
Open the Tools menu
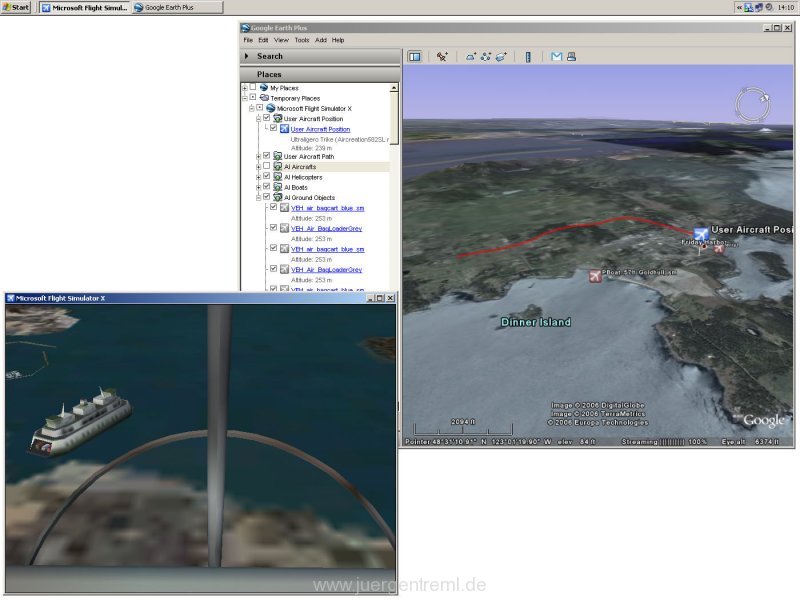point(302,40)
